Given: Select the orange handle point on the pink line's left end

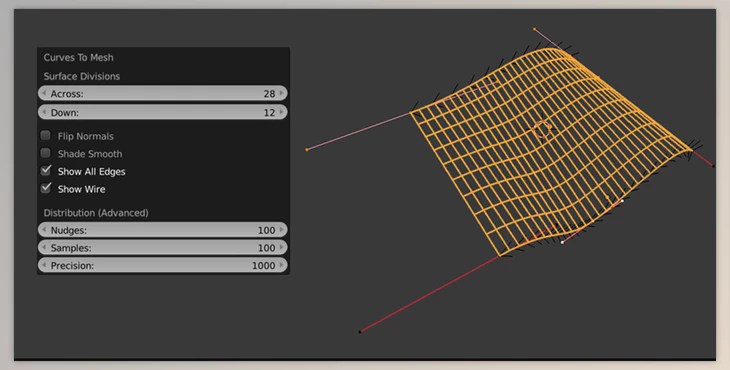Looking at the screenshot, I should tap(307, 149).
